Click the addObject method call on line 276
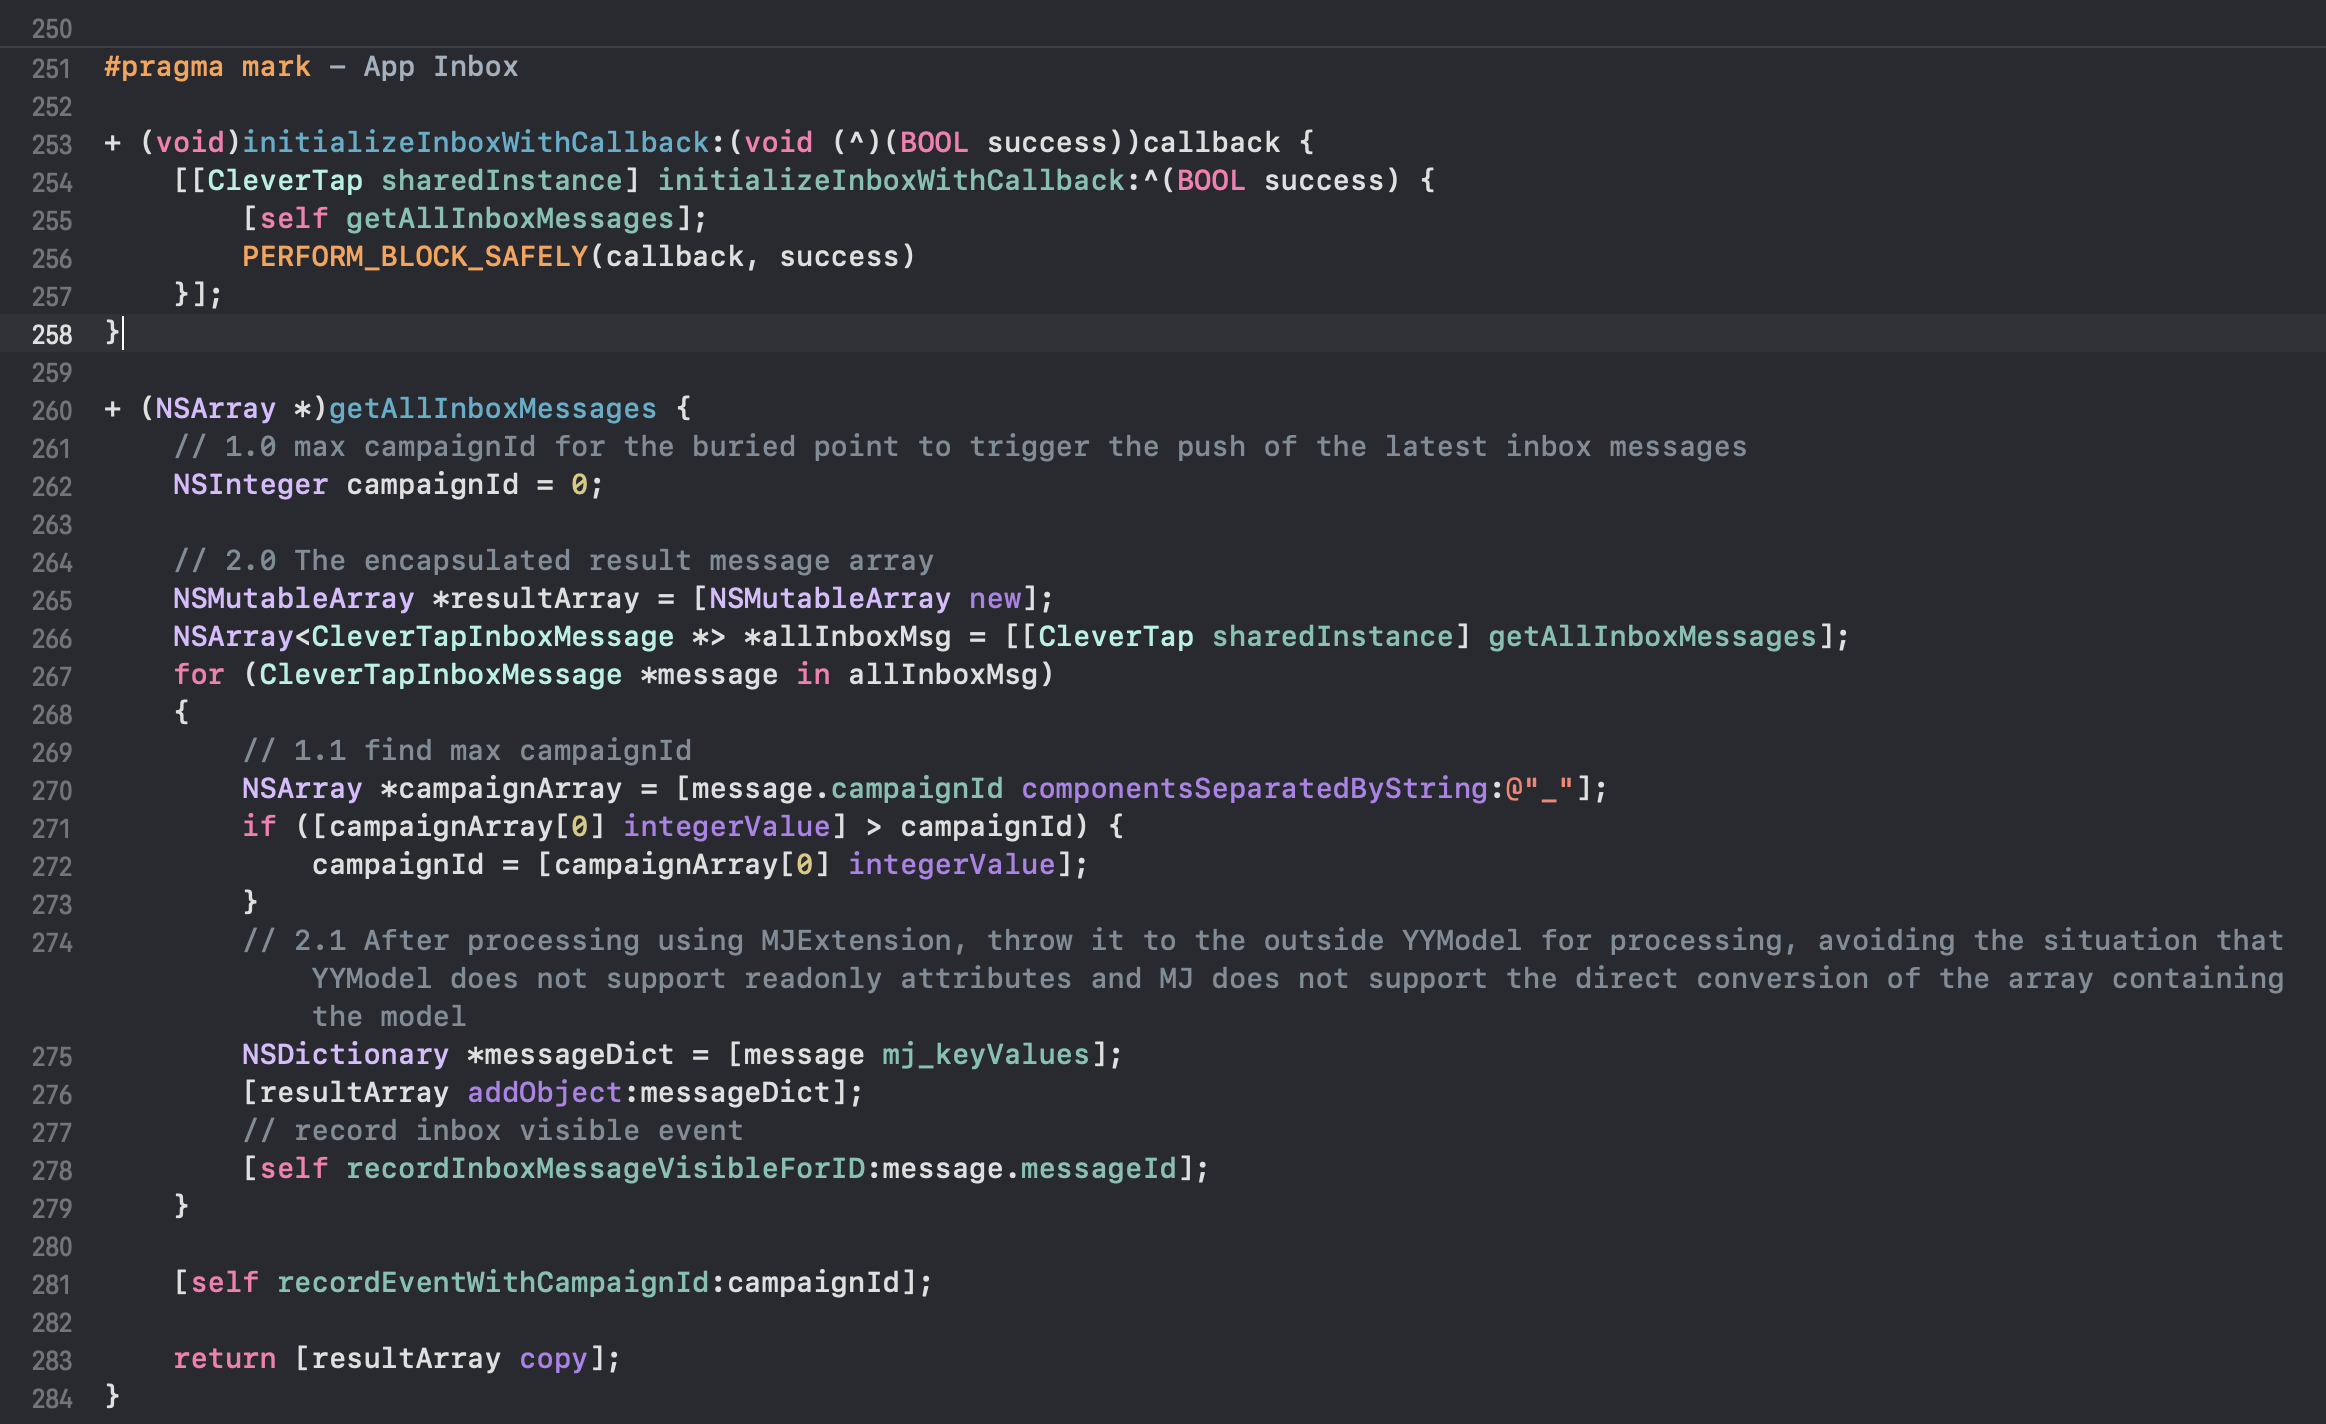Screen dimensions: 2326x1424 point(544,1093)
